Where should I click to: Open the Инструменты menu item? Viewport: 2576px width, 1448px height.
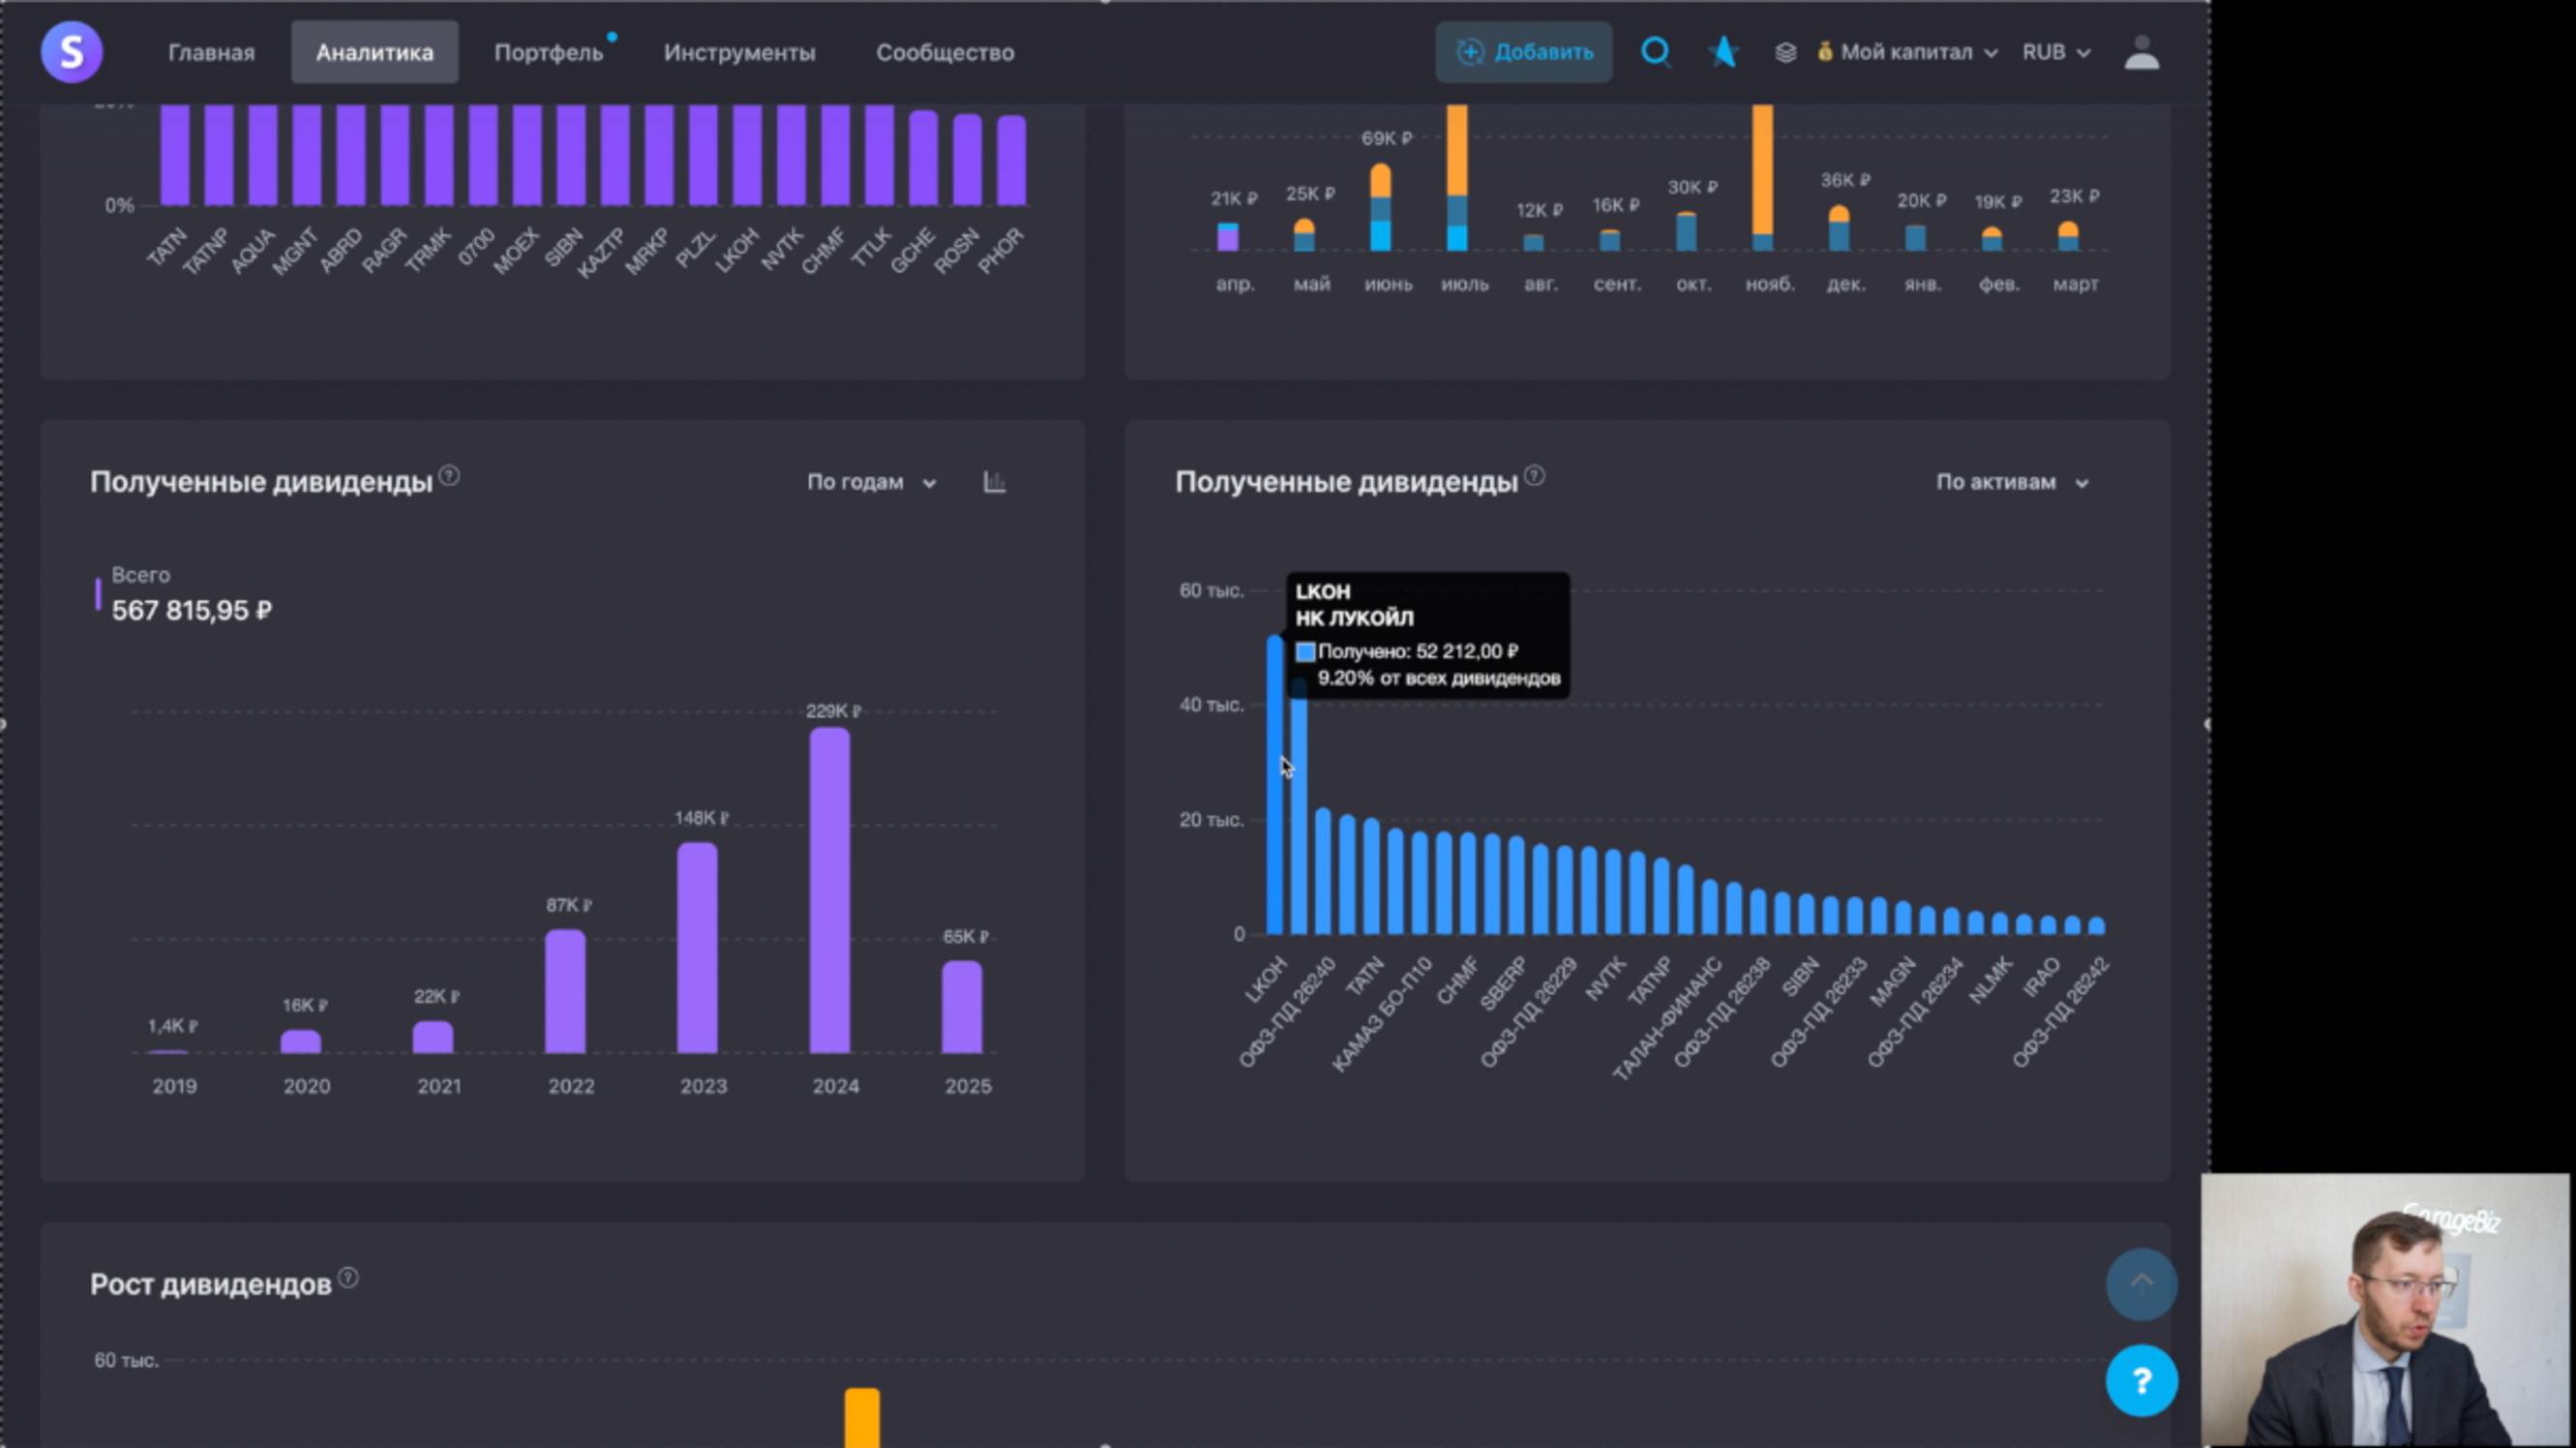coord(739,52)
